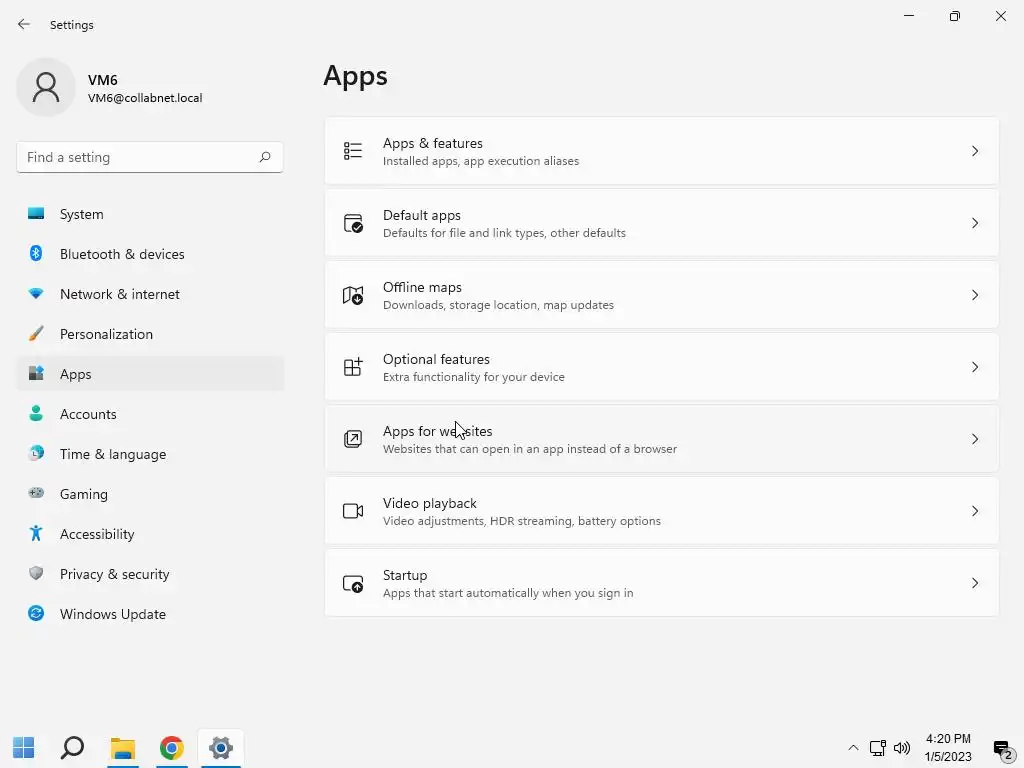This screenshot has width=1024, height=768.
Task: Expand Apps & features chevron arrow
Action: tap(975, 151)
